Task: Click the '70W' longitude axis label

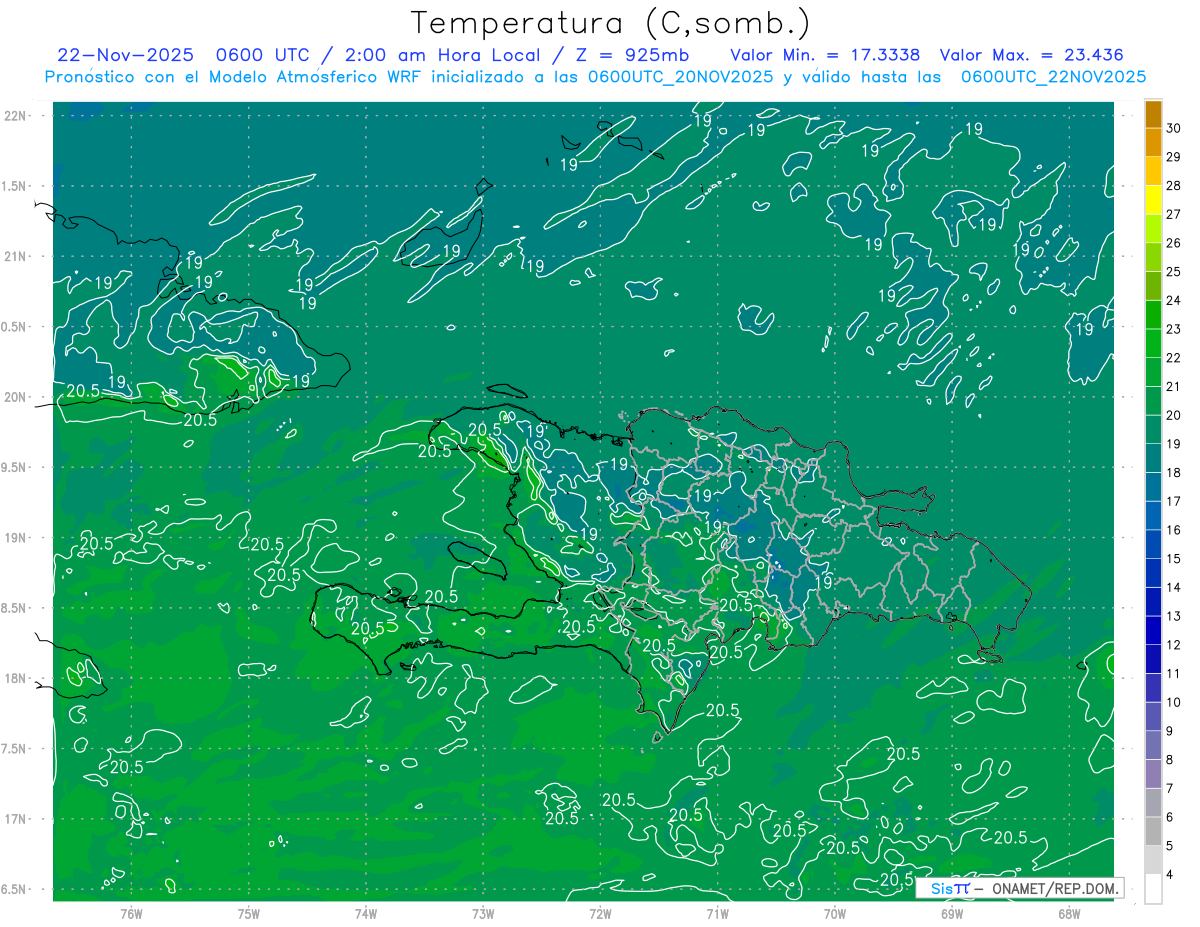Action: pos(835,914)
